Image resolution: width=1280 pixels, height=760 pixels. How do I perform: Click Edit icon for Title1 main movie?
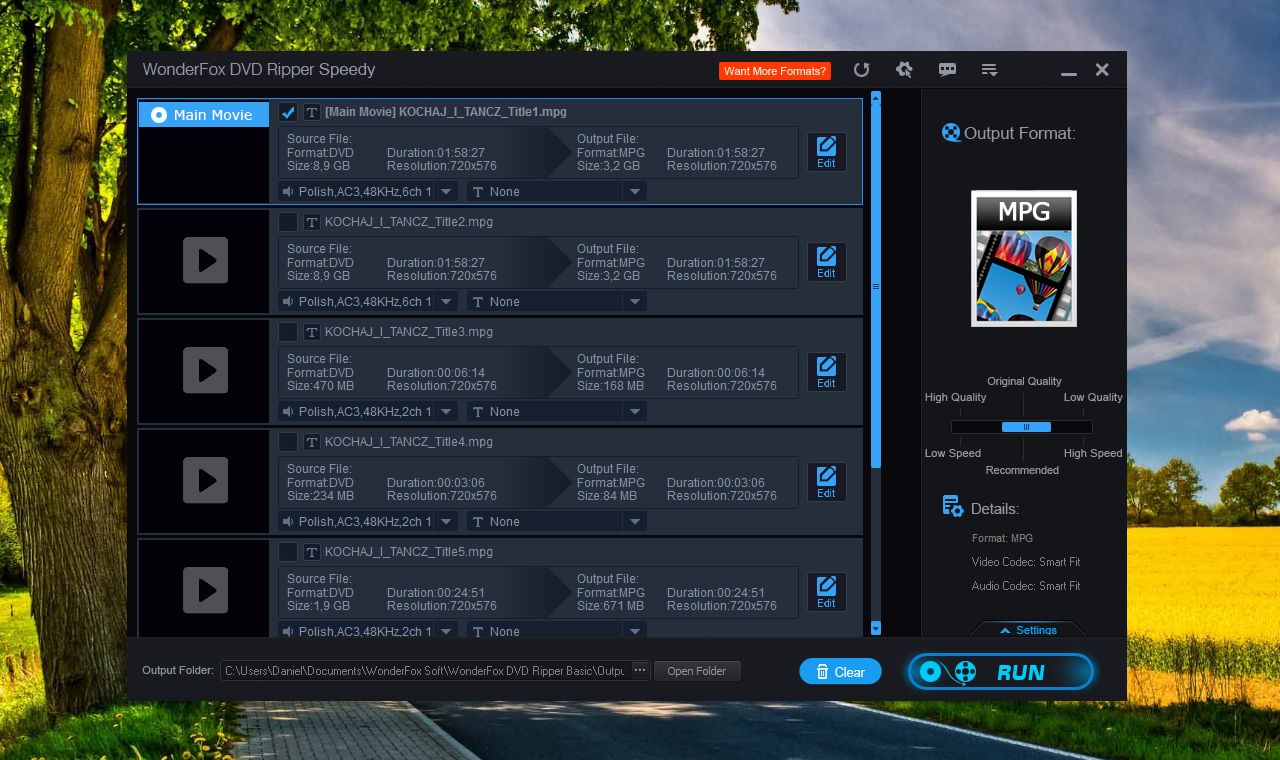click(x=826, y=152)
